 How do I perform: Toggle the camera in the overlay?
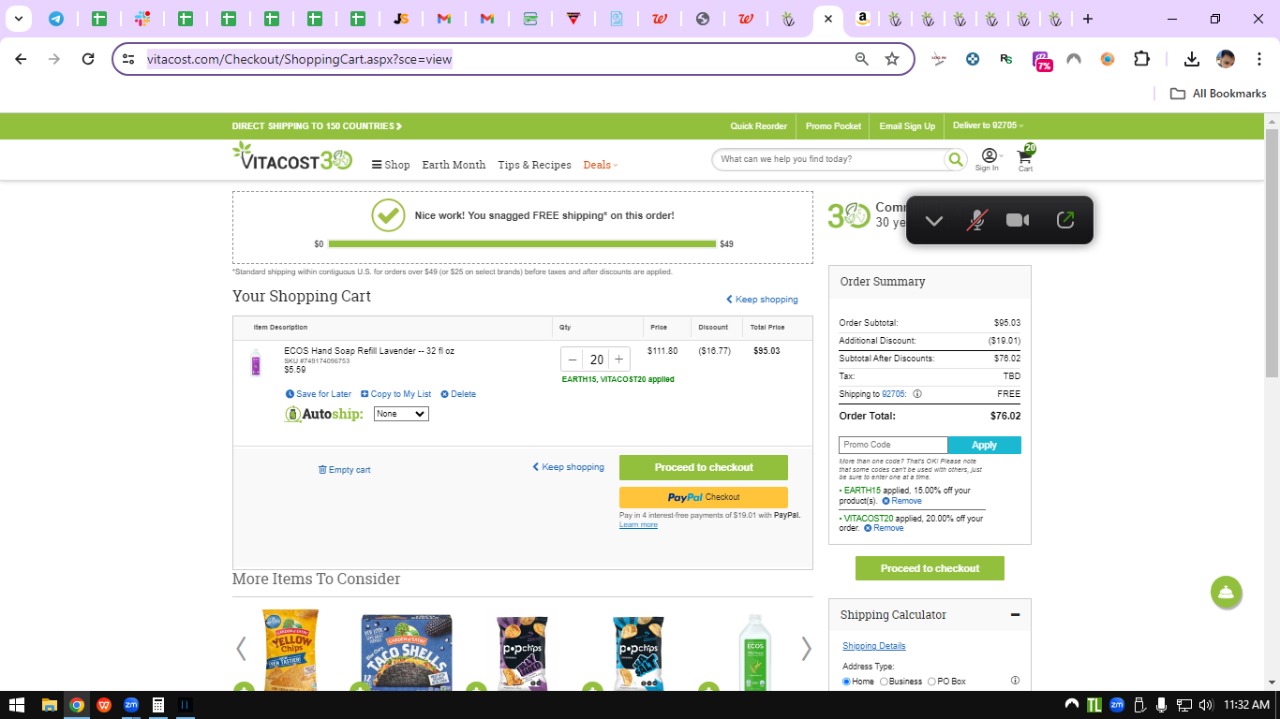coord(1018,220)
